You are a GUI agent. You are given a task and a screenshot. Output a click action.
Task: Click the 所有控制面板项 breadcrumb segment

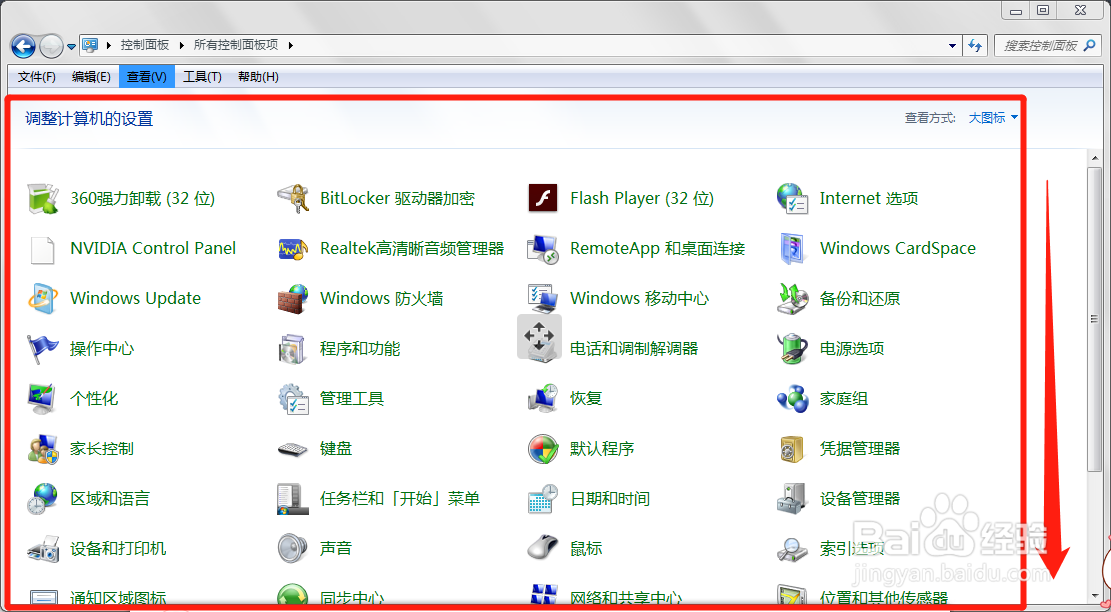(x=236, y=45)
